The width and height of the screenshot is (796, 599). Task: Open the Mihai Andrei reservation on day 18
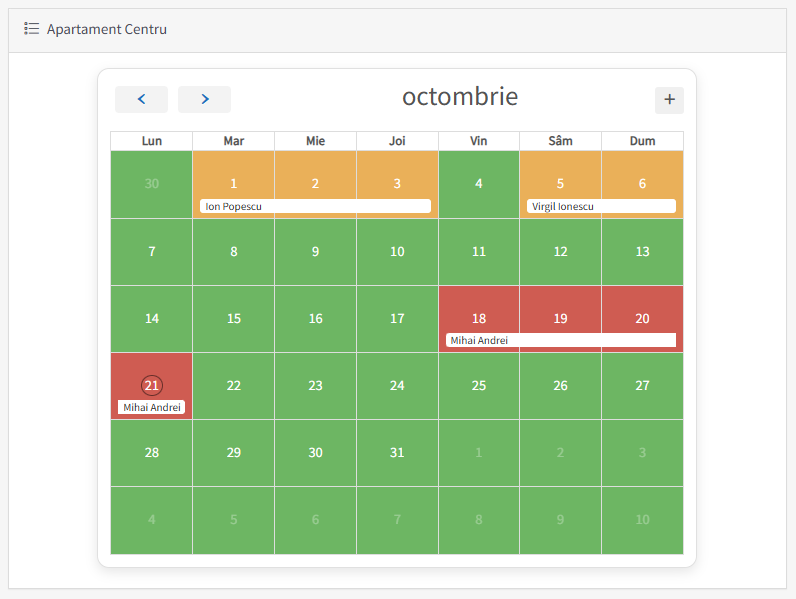561,340
